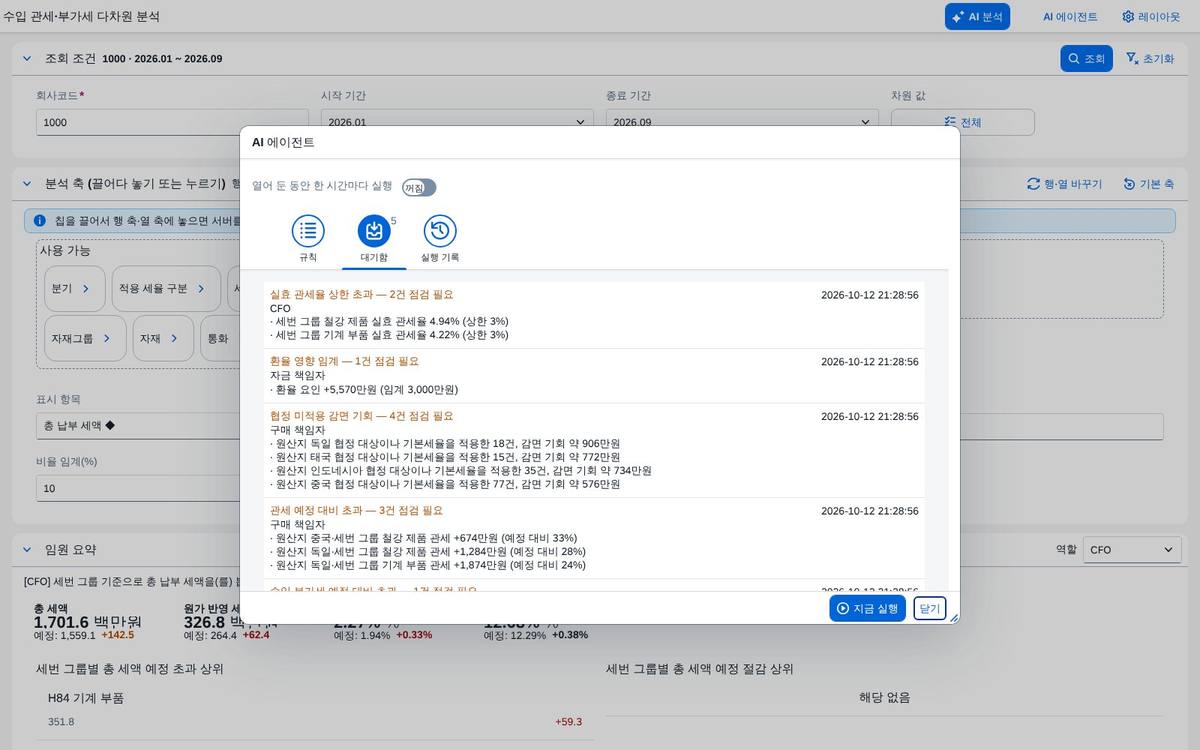Select the 자재그룹 dimension chip

85,339
